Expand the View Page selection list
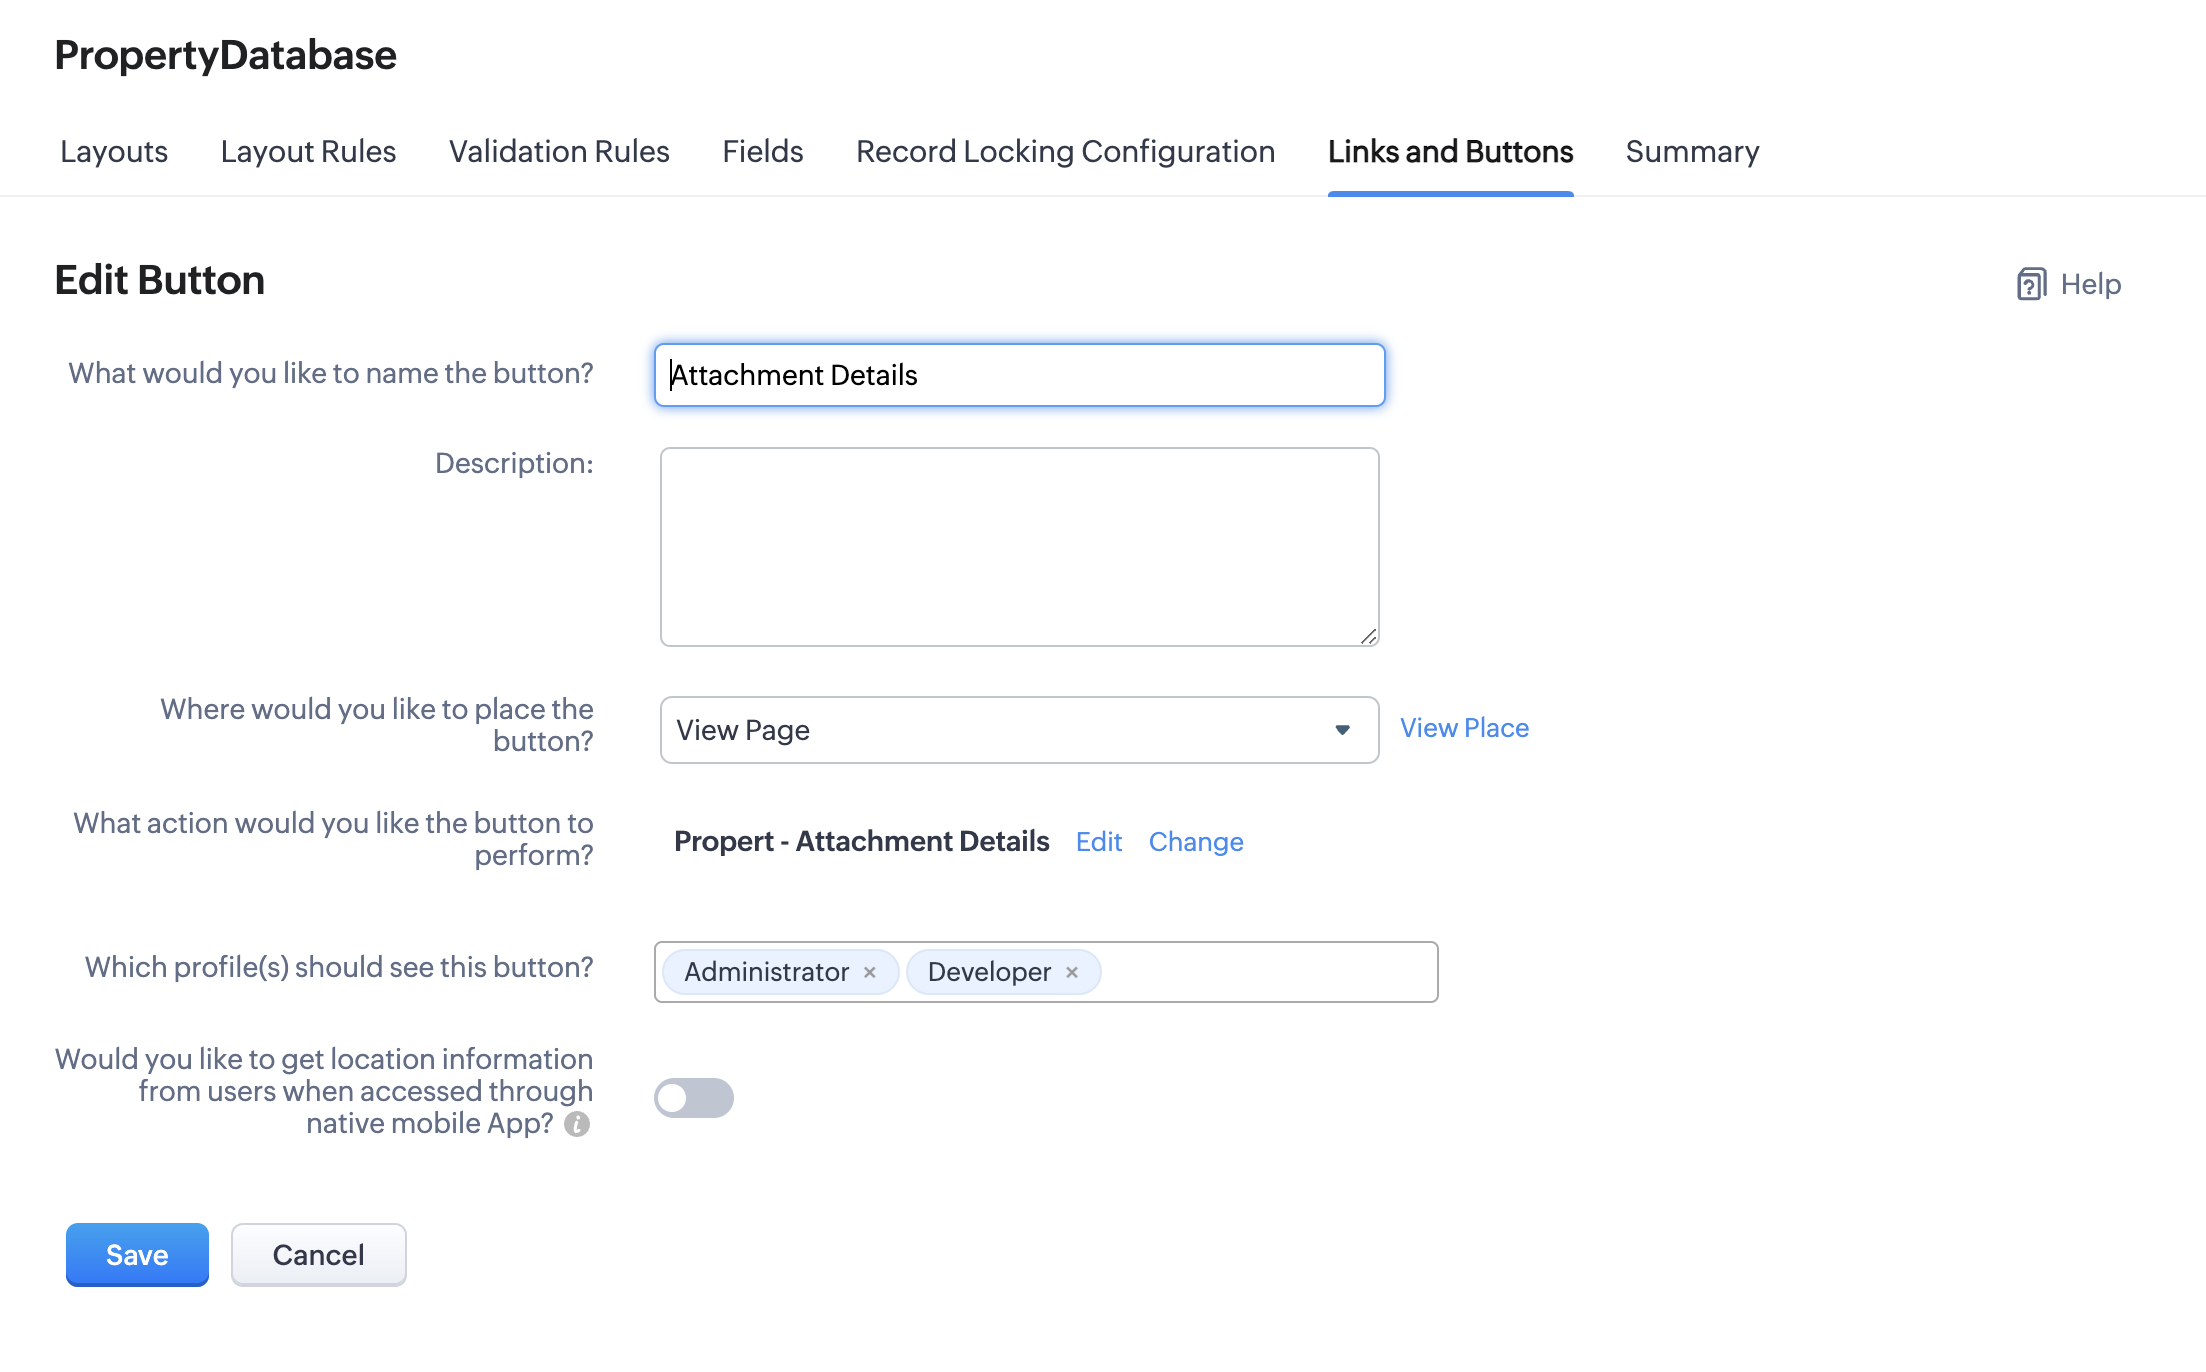This screenshot has width=2206, height=1372. click(1341, 730)
